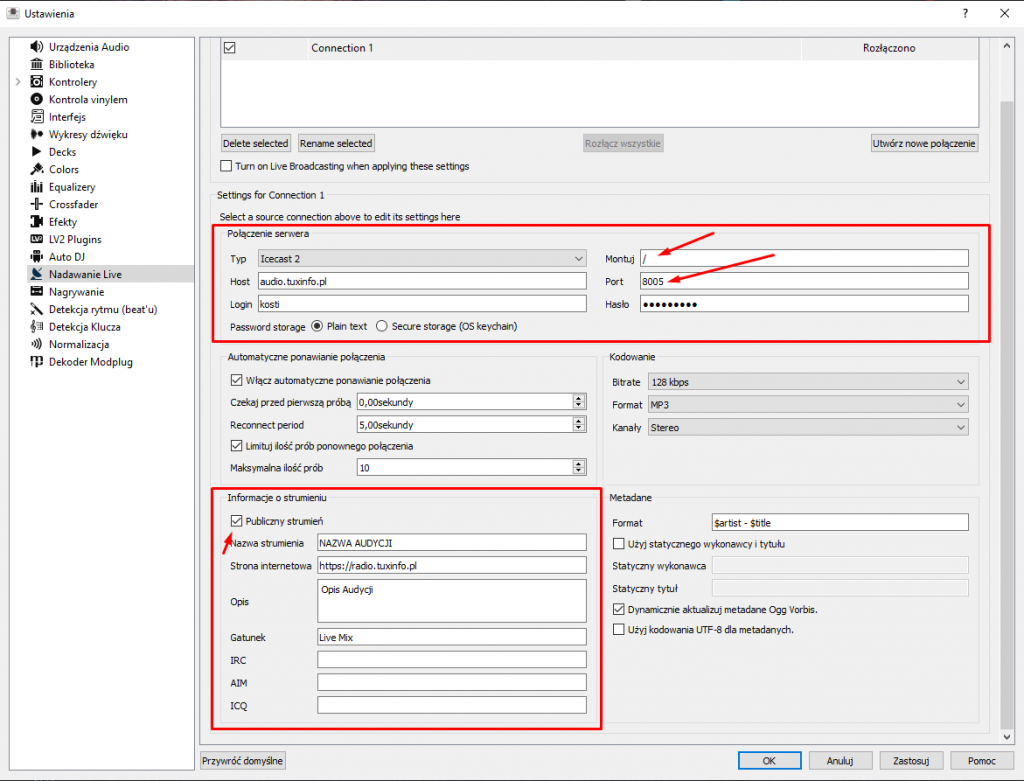Click the LV2 Plugins icon
Image resolution: width=1024 pixels, height=781 pixels.
(37, 239)
